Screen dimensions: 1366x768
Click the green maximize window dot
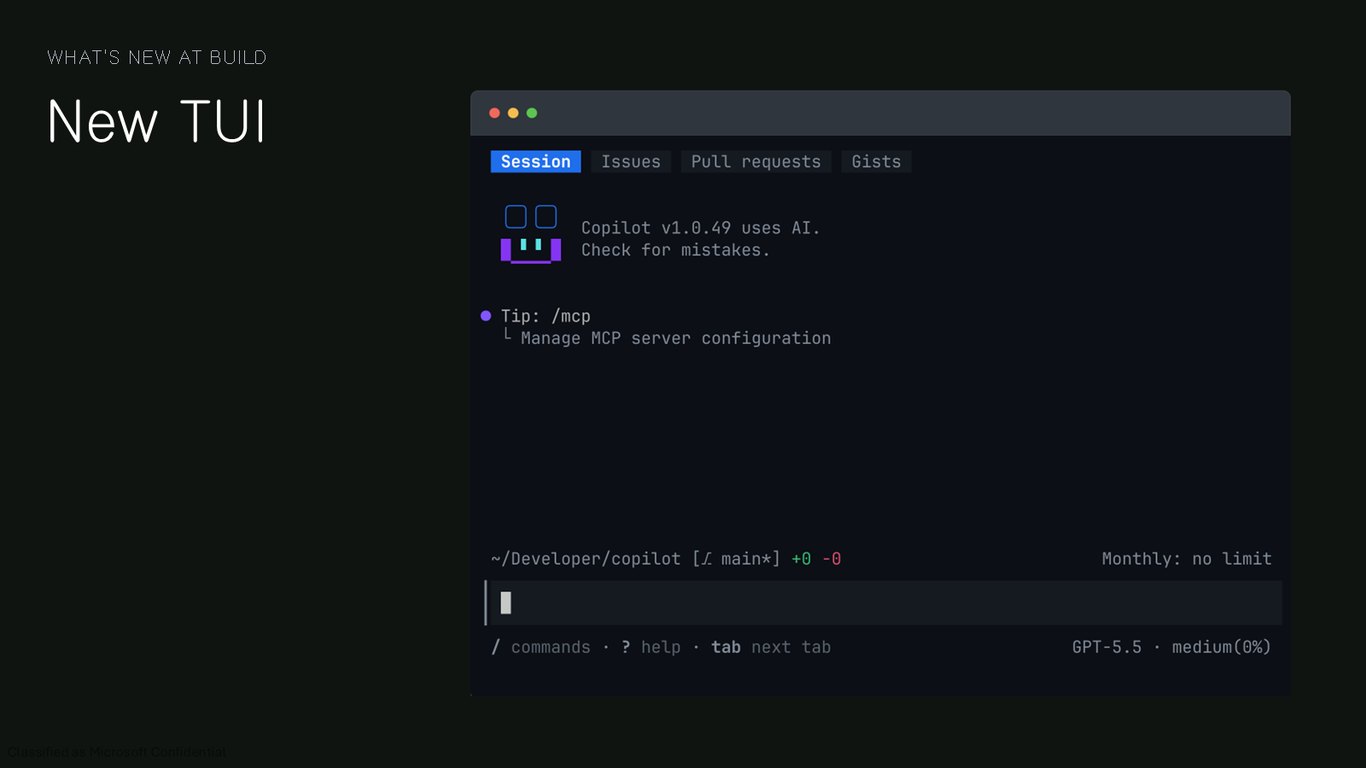click(532, 113)
